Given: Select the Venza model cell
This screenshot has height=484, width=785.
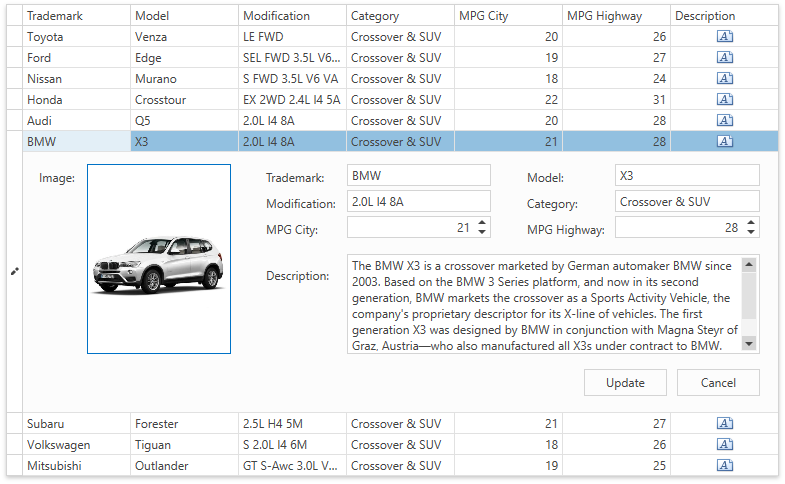Looking at the screenshot, I should click(x=184, y=37).
